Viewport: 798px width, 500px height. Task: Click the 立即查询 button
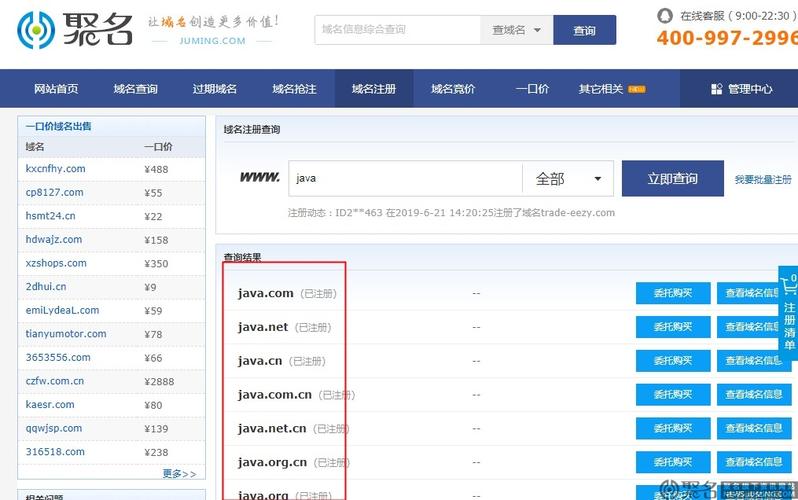click(x=672, y=179)
